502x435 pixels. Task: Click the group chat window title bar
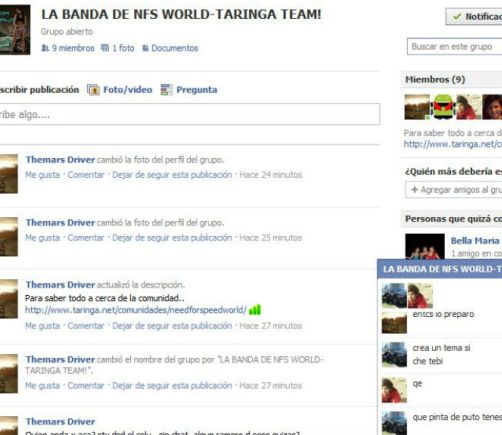440,269
